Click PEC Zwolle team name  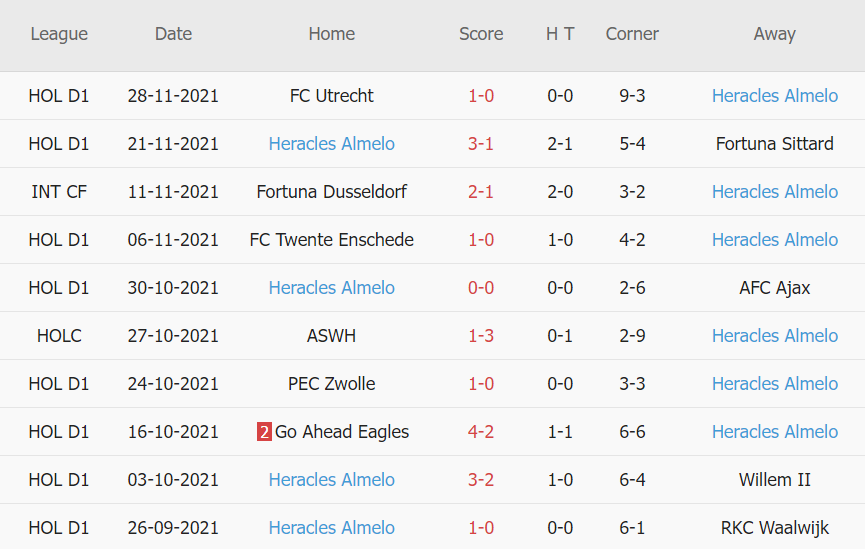tap(332, 384)
